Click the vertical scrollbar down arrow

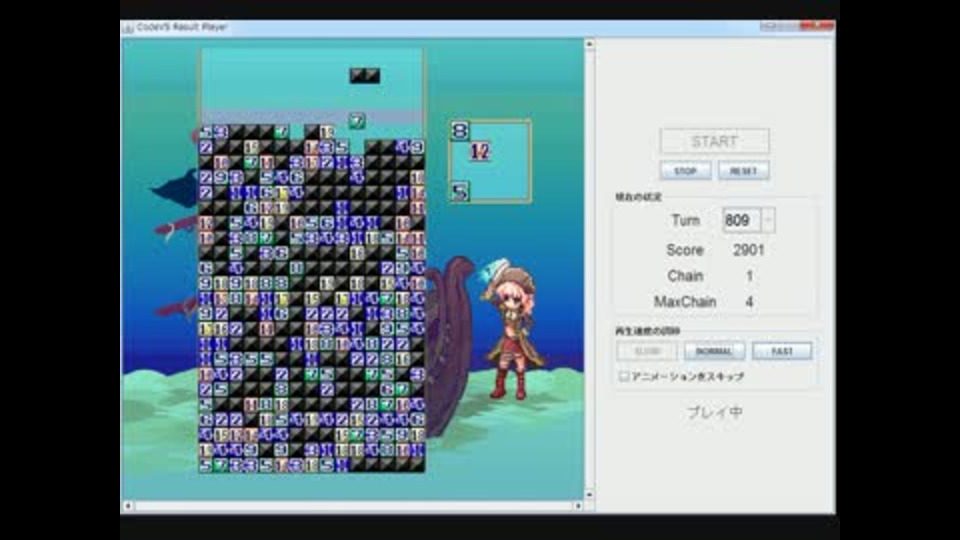pyautogui.click(x=590, y=495)
